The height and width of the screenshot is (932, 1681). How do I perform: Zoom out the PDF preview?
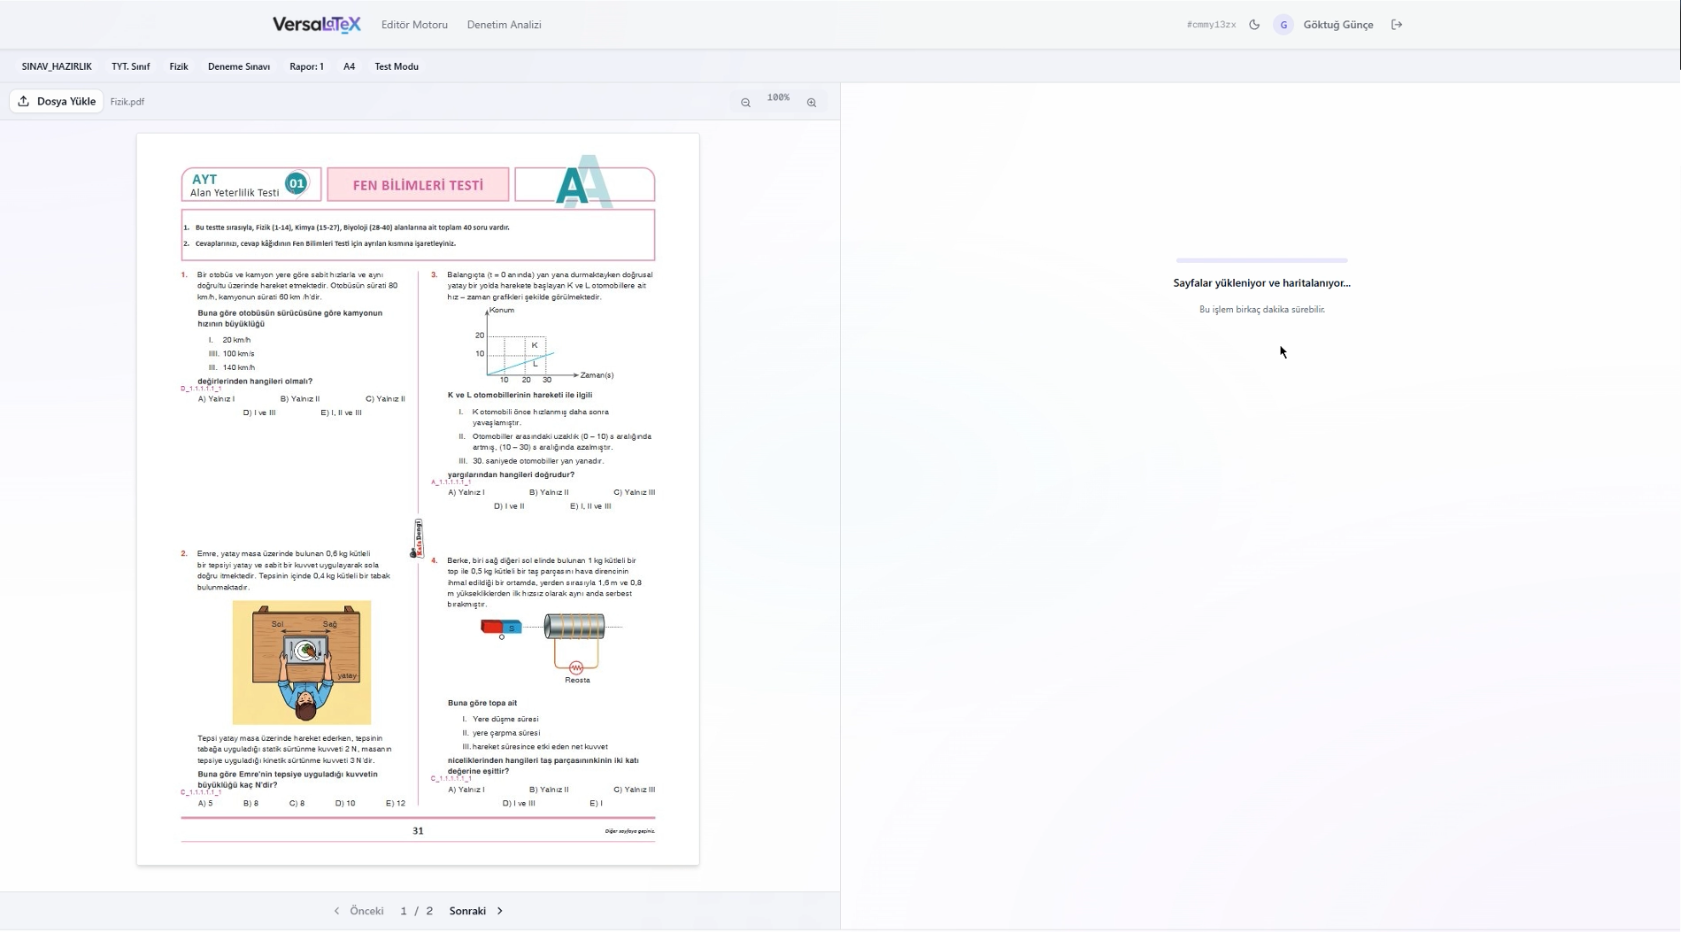click(x=745, y=102)
